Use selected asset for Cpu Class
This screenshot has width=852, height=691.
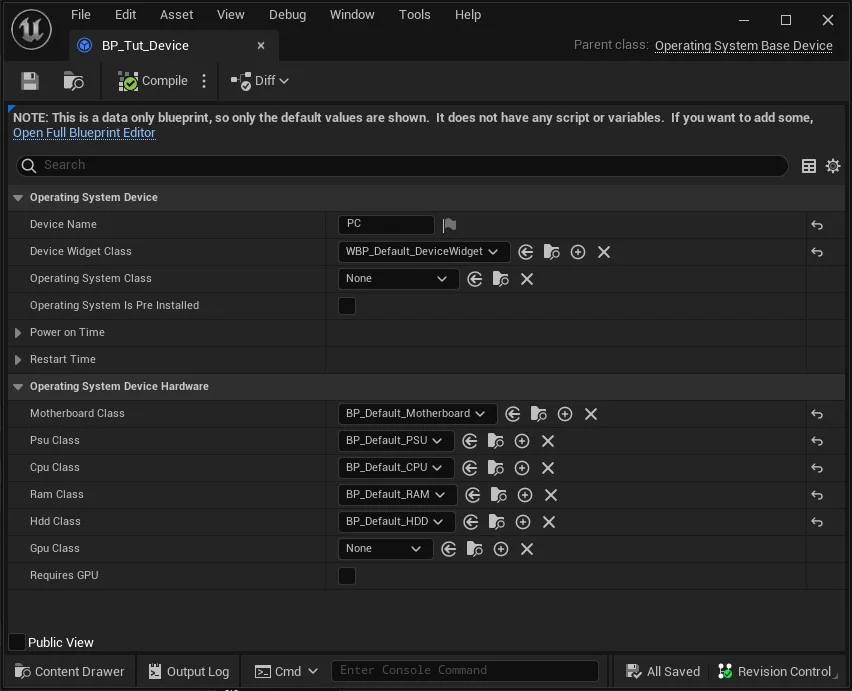[x=469, y=468]
